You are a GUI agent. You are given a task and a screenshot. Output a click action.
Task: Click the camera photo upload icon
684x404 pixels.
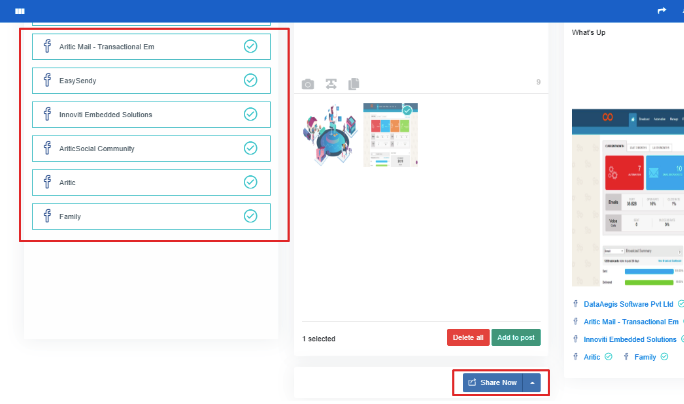coord(308,84)
